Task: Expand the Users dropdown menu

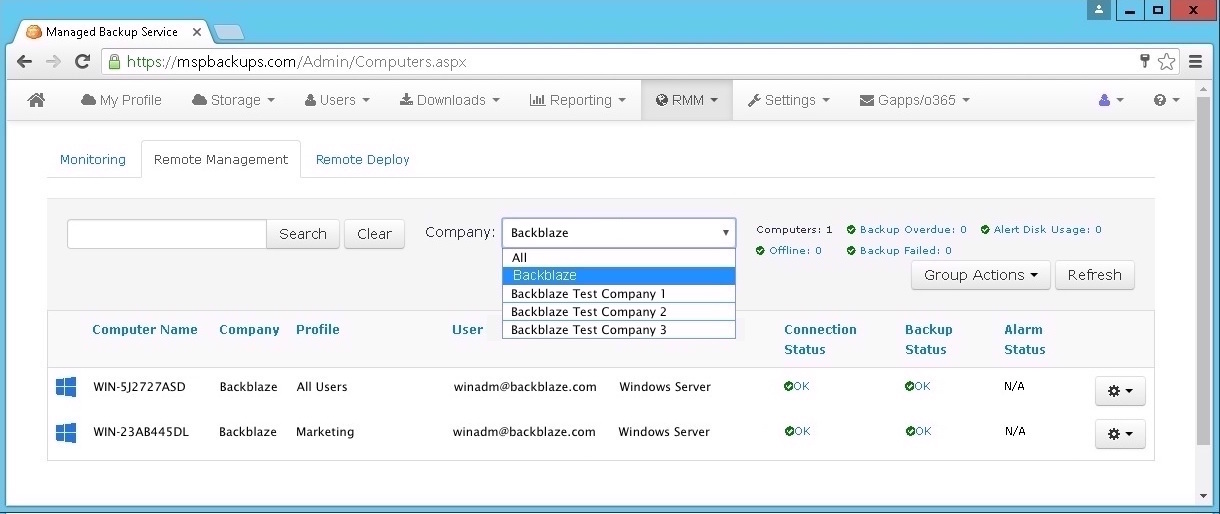Action: (x=337, y=100)
